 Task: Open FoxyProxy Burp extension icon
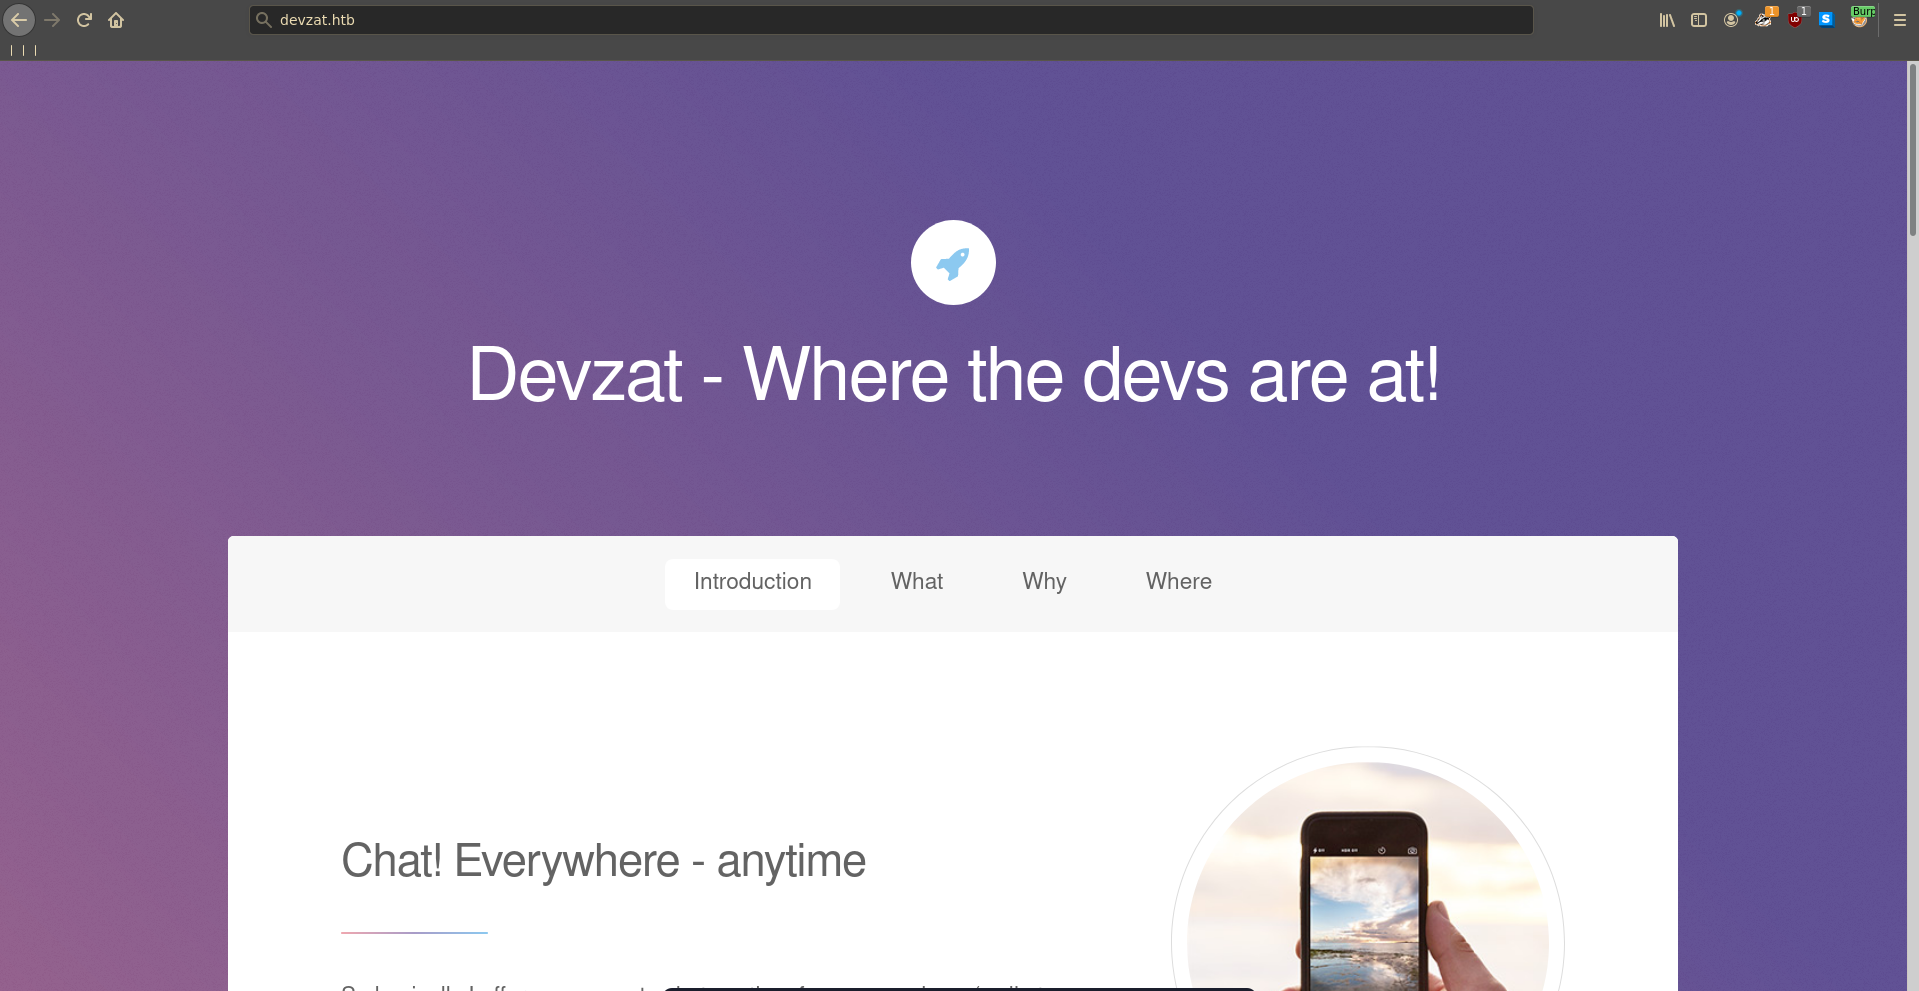pos(1860,18)
